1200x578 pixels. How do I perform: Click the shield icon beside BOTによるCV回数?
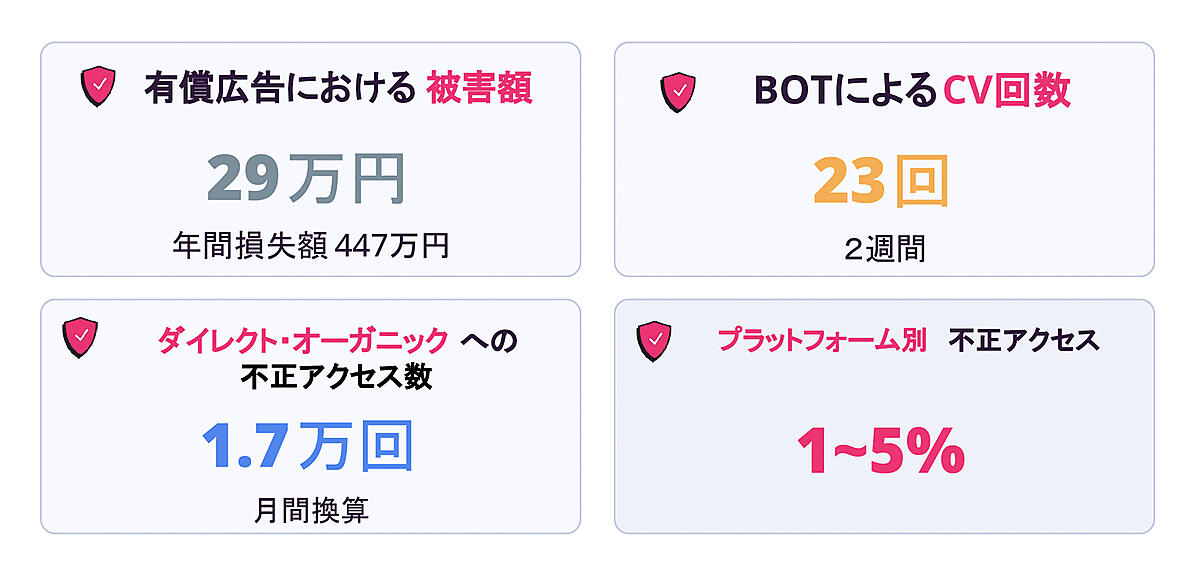click(678, 91)
